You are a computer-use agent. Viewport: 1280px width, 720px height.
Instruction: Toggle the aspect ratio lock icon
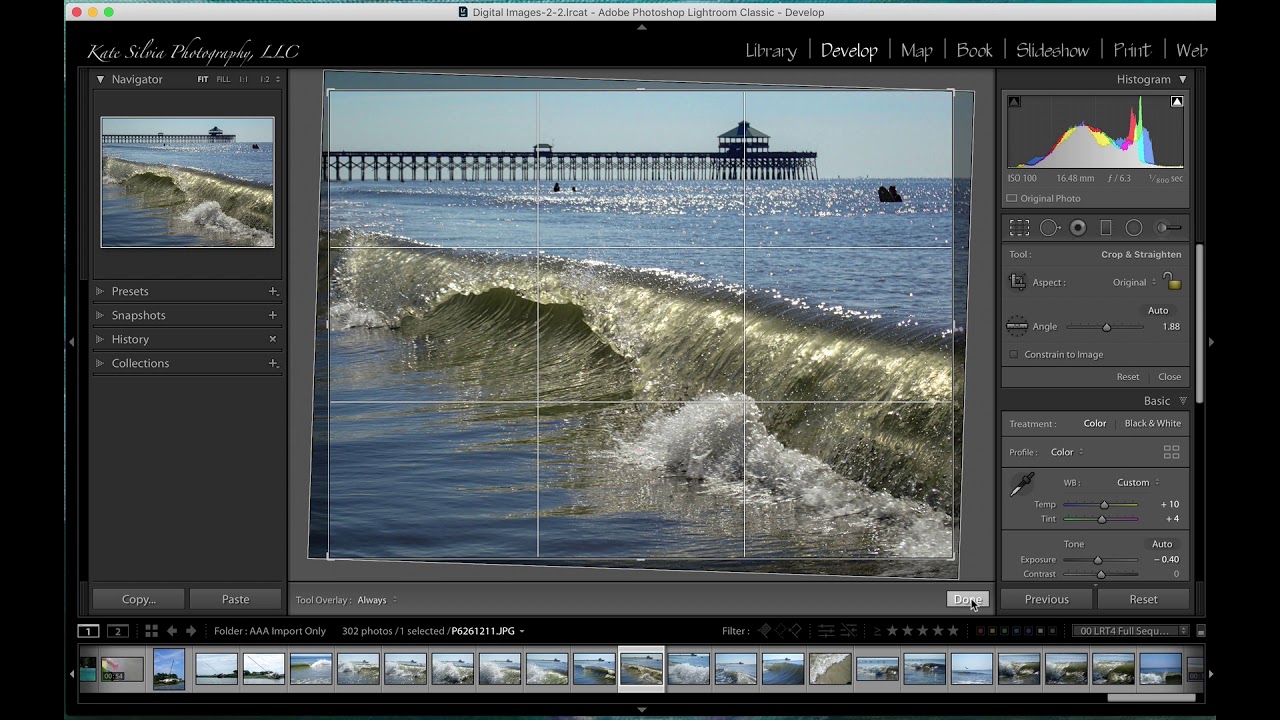point(1173,282)
